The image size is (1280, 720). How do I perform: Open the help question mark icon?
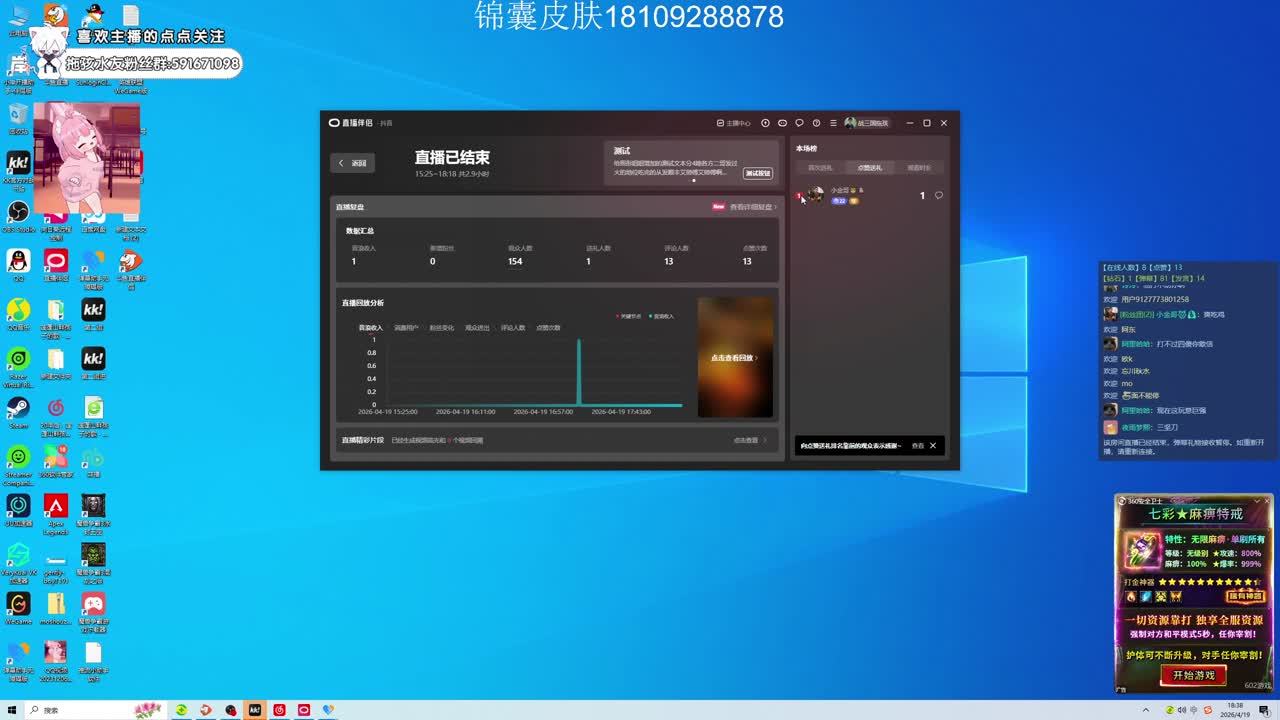click(816, 123)
